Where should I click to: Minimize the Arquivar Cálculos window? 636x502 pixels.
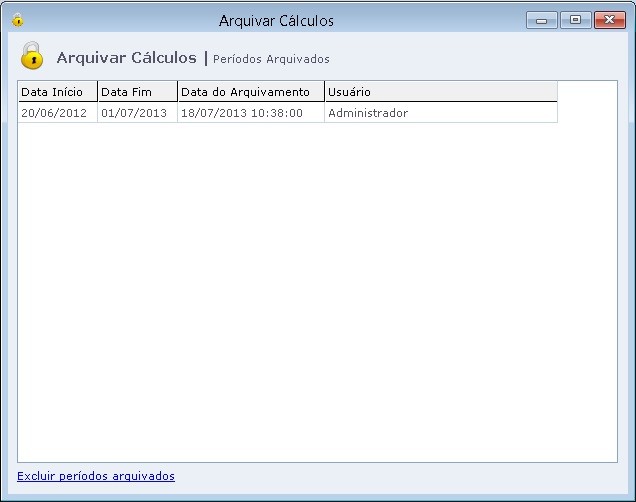[x=541, y=20]
